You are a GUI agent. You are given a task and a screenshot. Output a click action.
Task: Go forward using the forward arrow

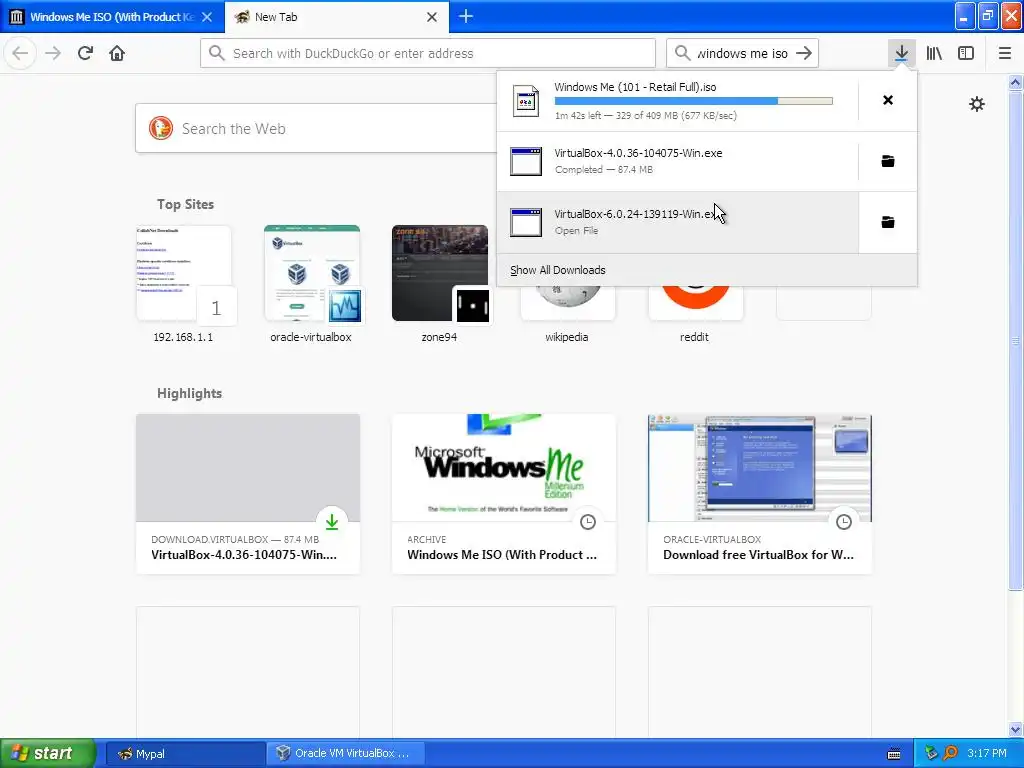pos(53,53)
